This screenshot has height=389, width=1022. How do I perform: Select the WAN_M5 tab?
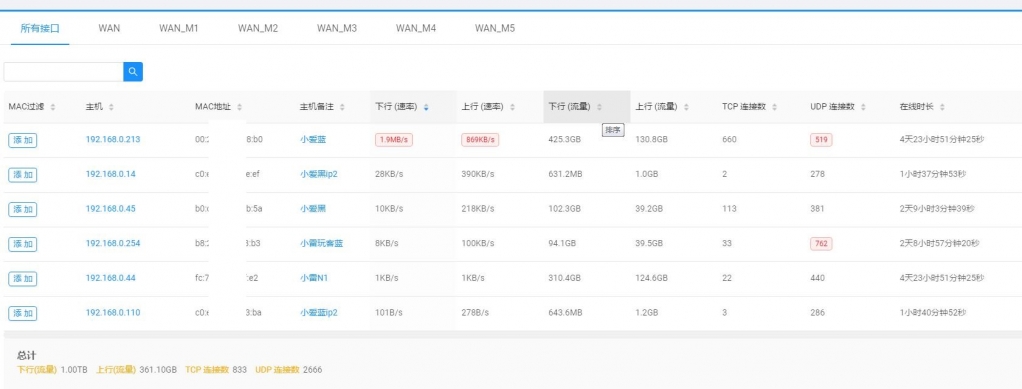(495, 29)
